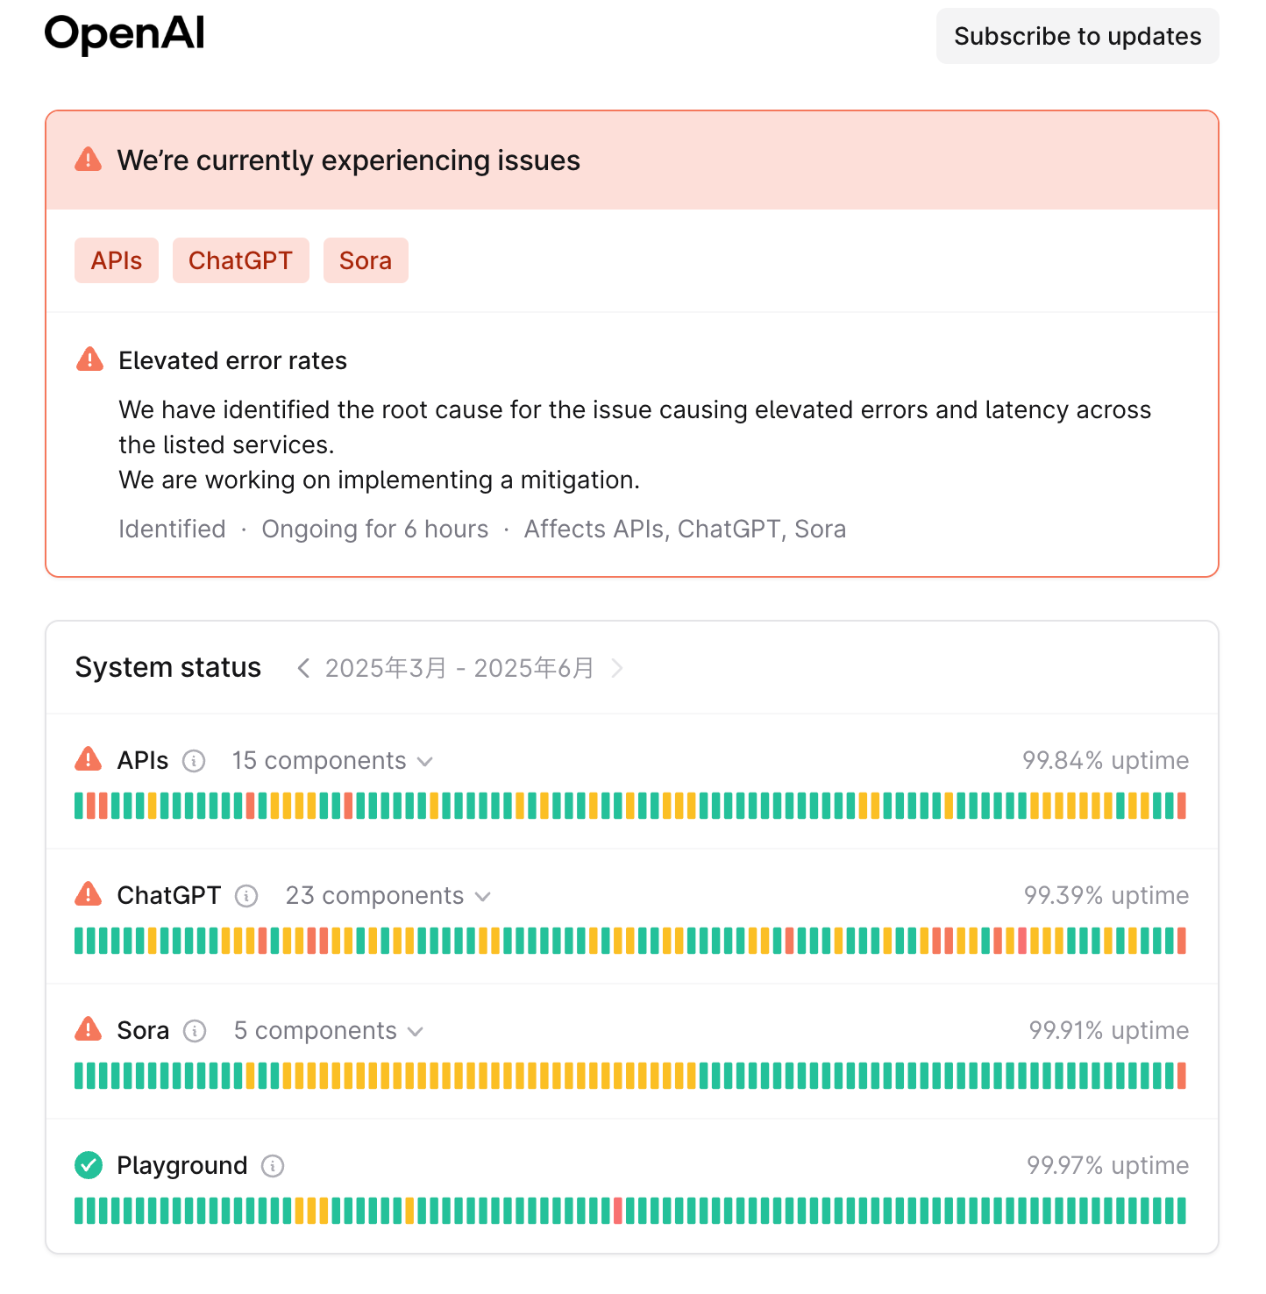Click the Sora row warning triangle icon
The image size is (1266, 1294).
pyautogui.click(x=88, y=1029)
